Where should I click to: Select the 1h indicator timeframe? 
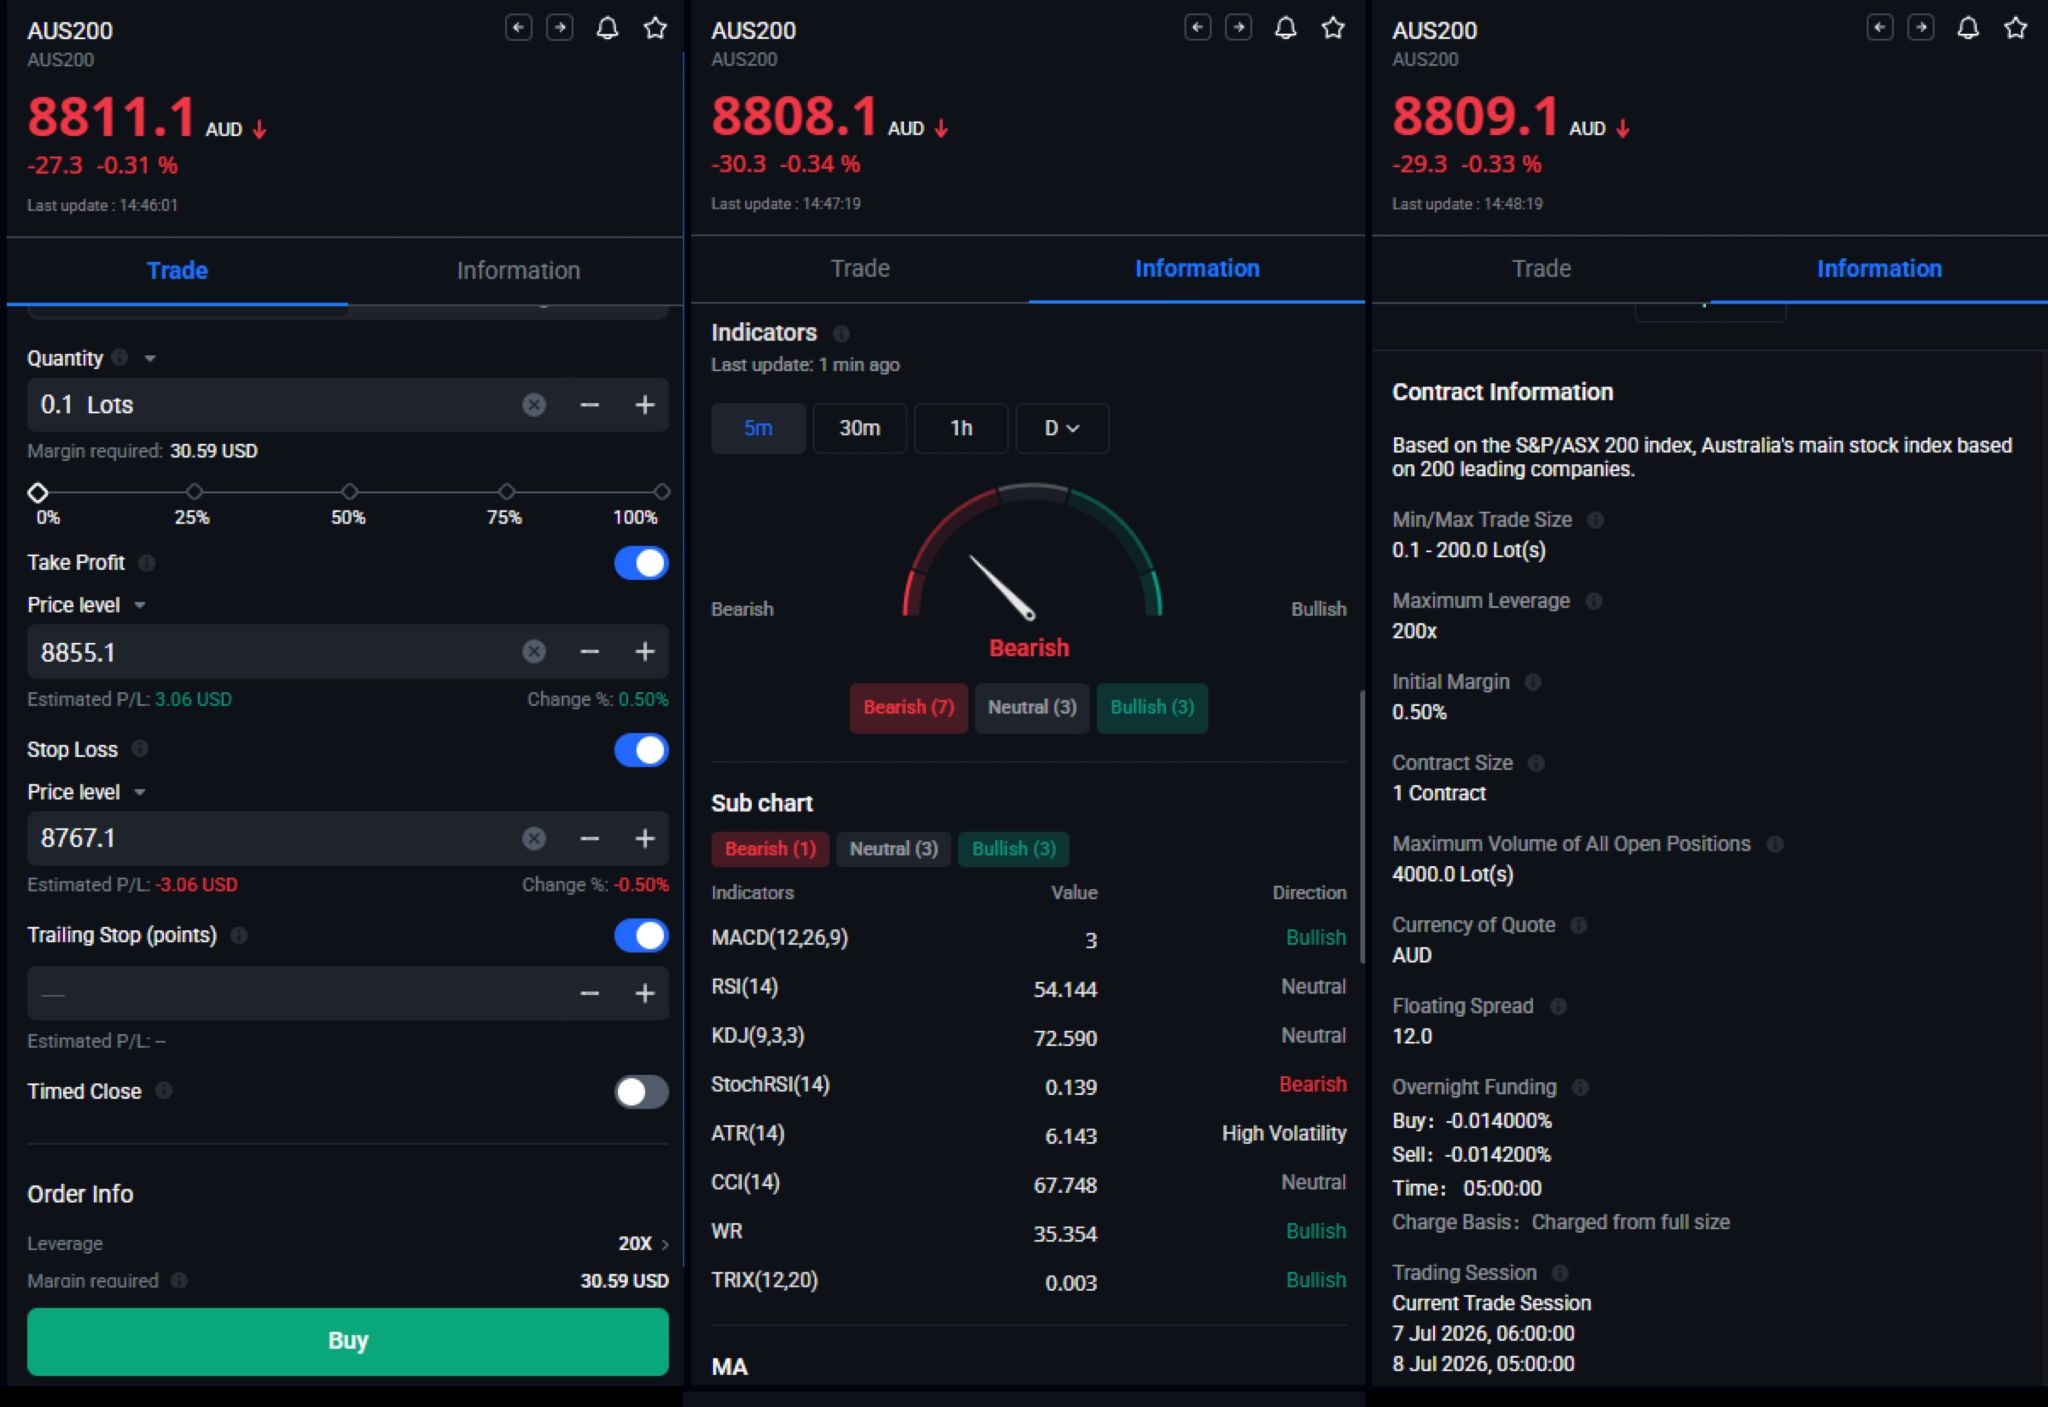pyautogui.click(x=961, y=428)
